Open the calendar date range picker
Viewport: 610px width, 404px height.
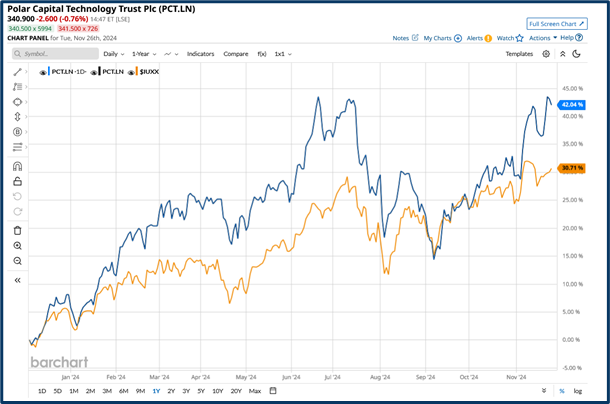(273, 391)
